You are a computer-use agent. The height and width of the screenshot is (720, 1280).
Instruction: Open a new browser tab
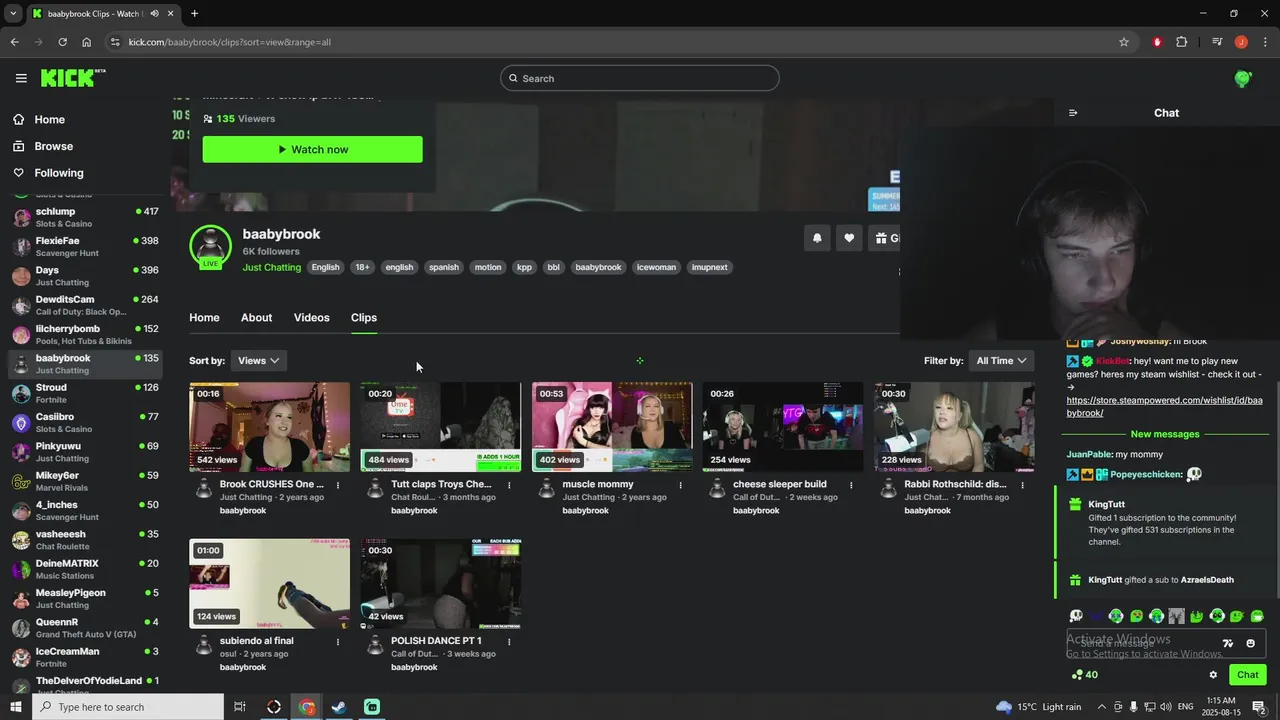tap(194, 14)
